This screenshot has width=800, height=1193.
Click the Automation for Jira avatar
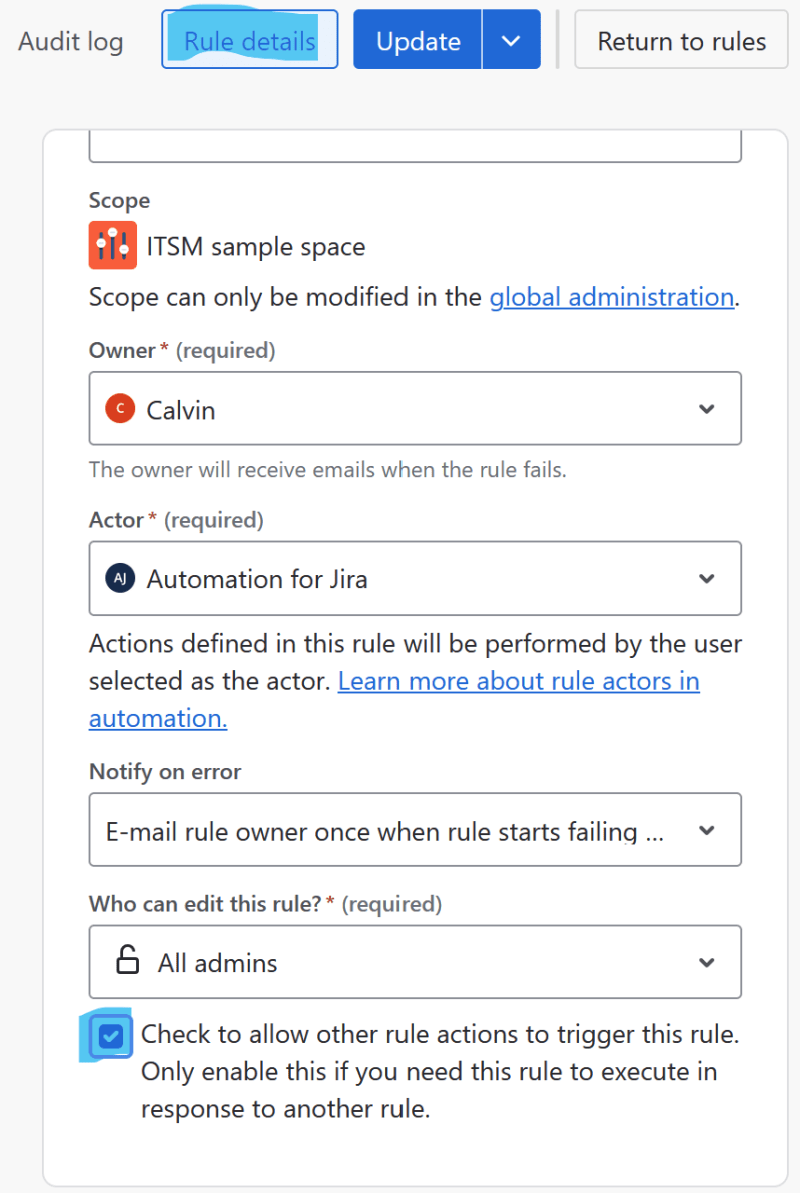pyautogui.click(x=119, y=578)
